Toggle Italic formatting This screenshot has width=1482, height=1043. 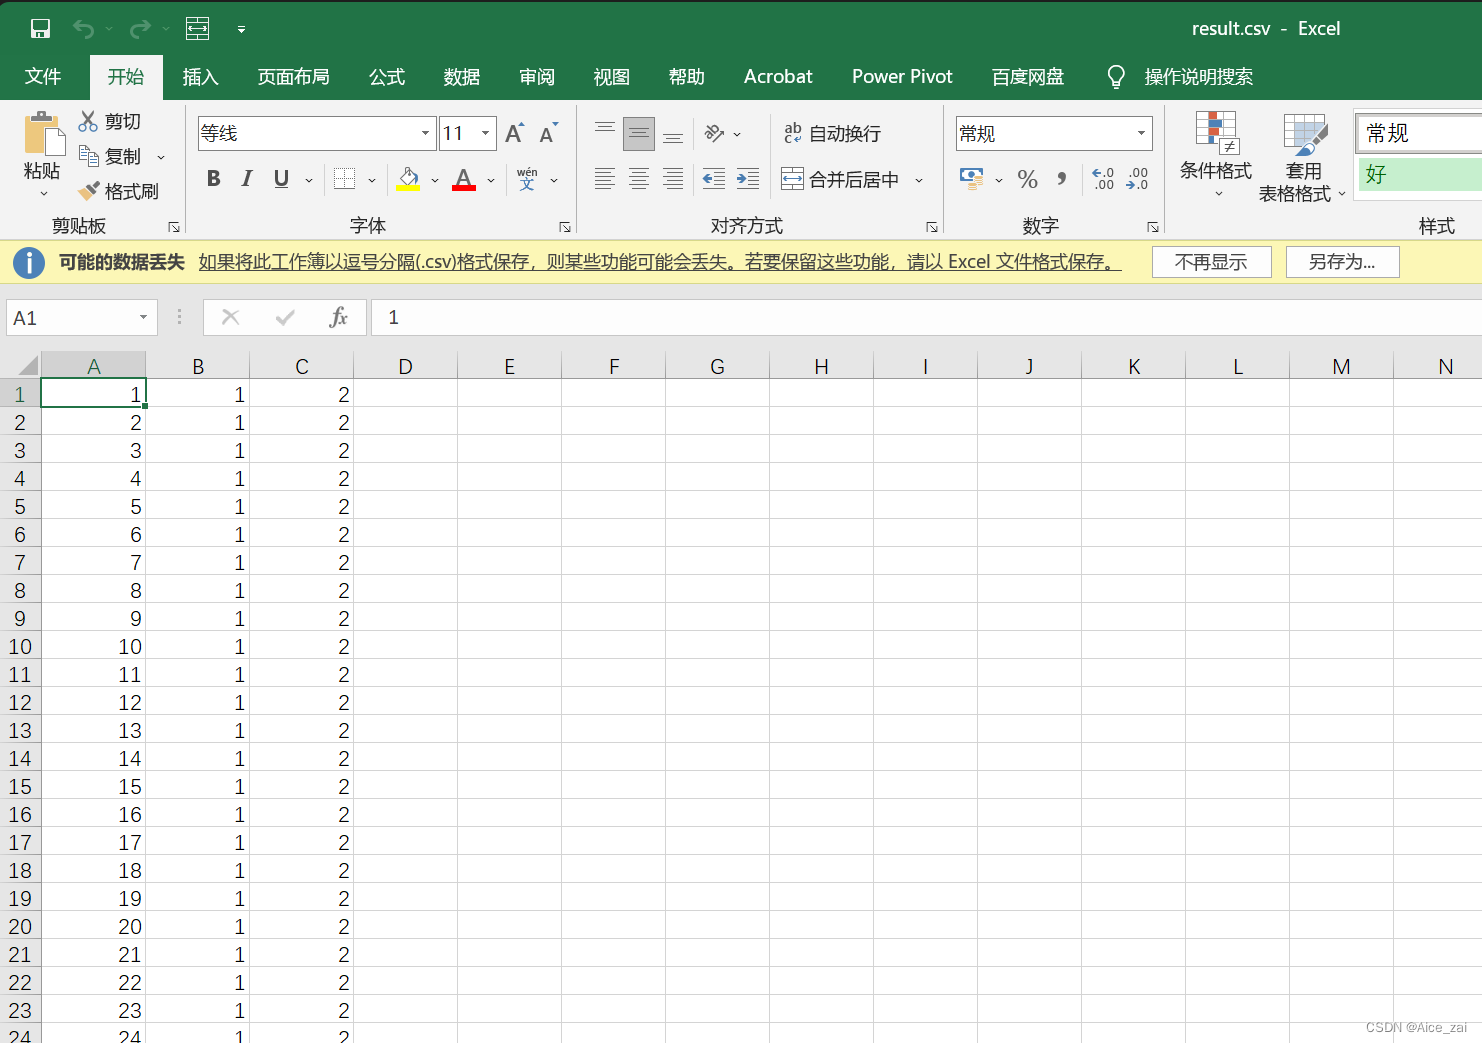[x=247, y=179]
